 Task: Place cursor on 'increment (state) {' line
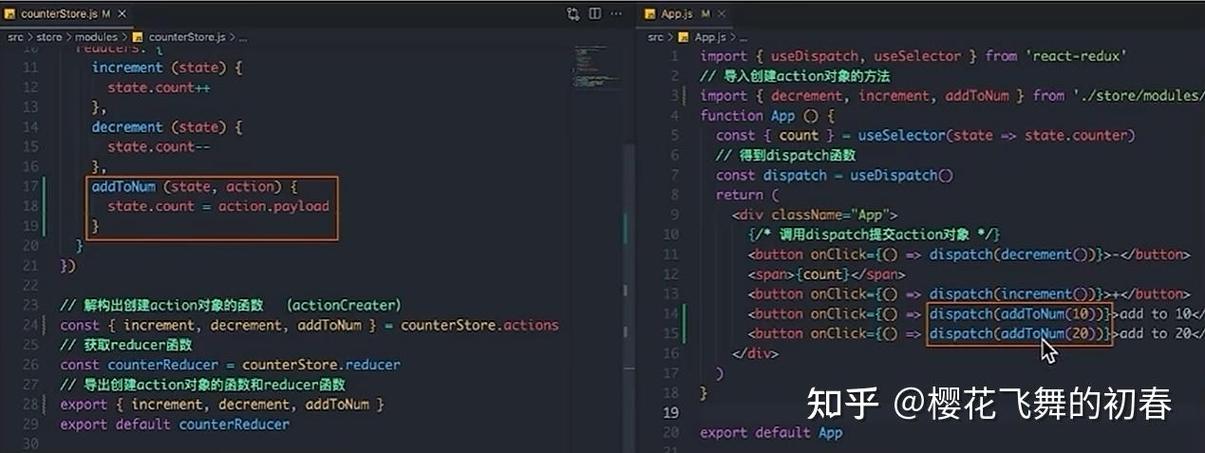(167, 67)
